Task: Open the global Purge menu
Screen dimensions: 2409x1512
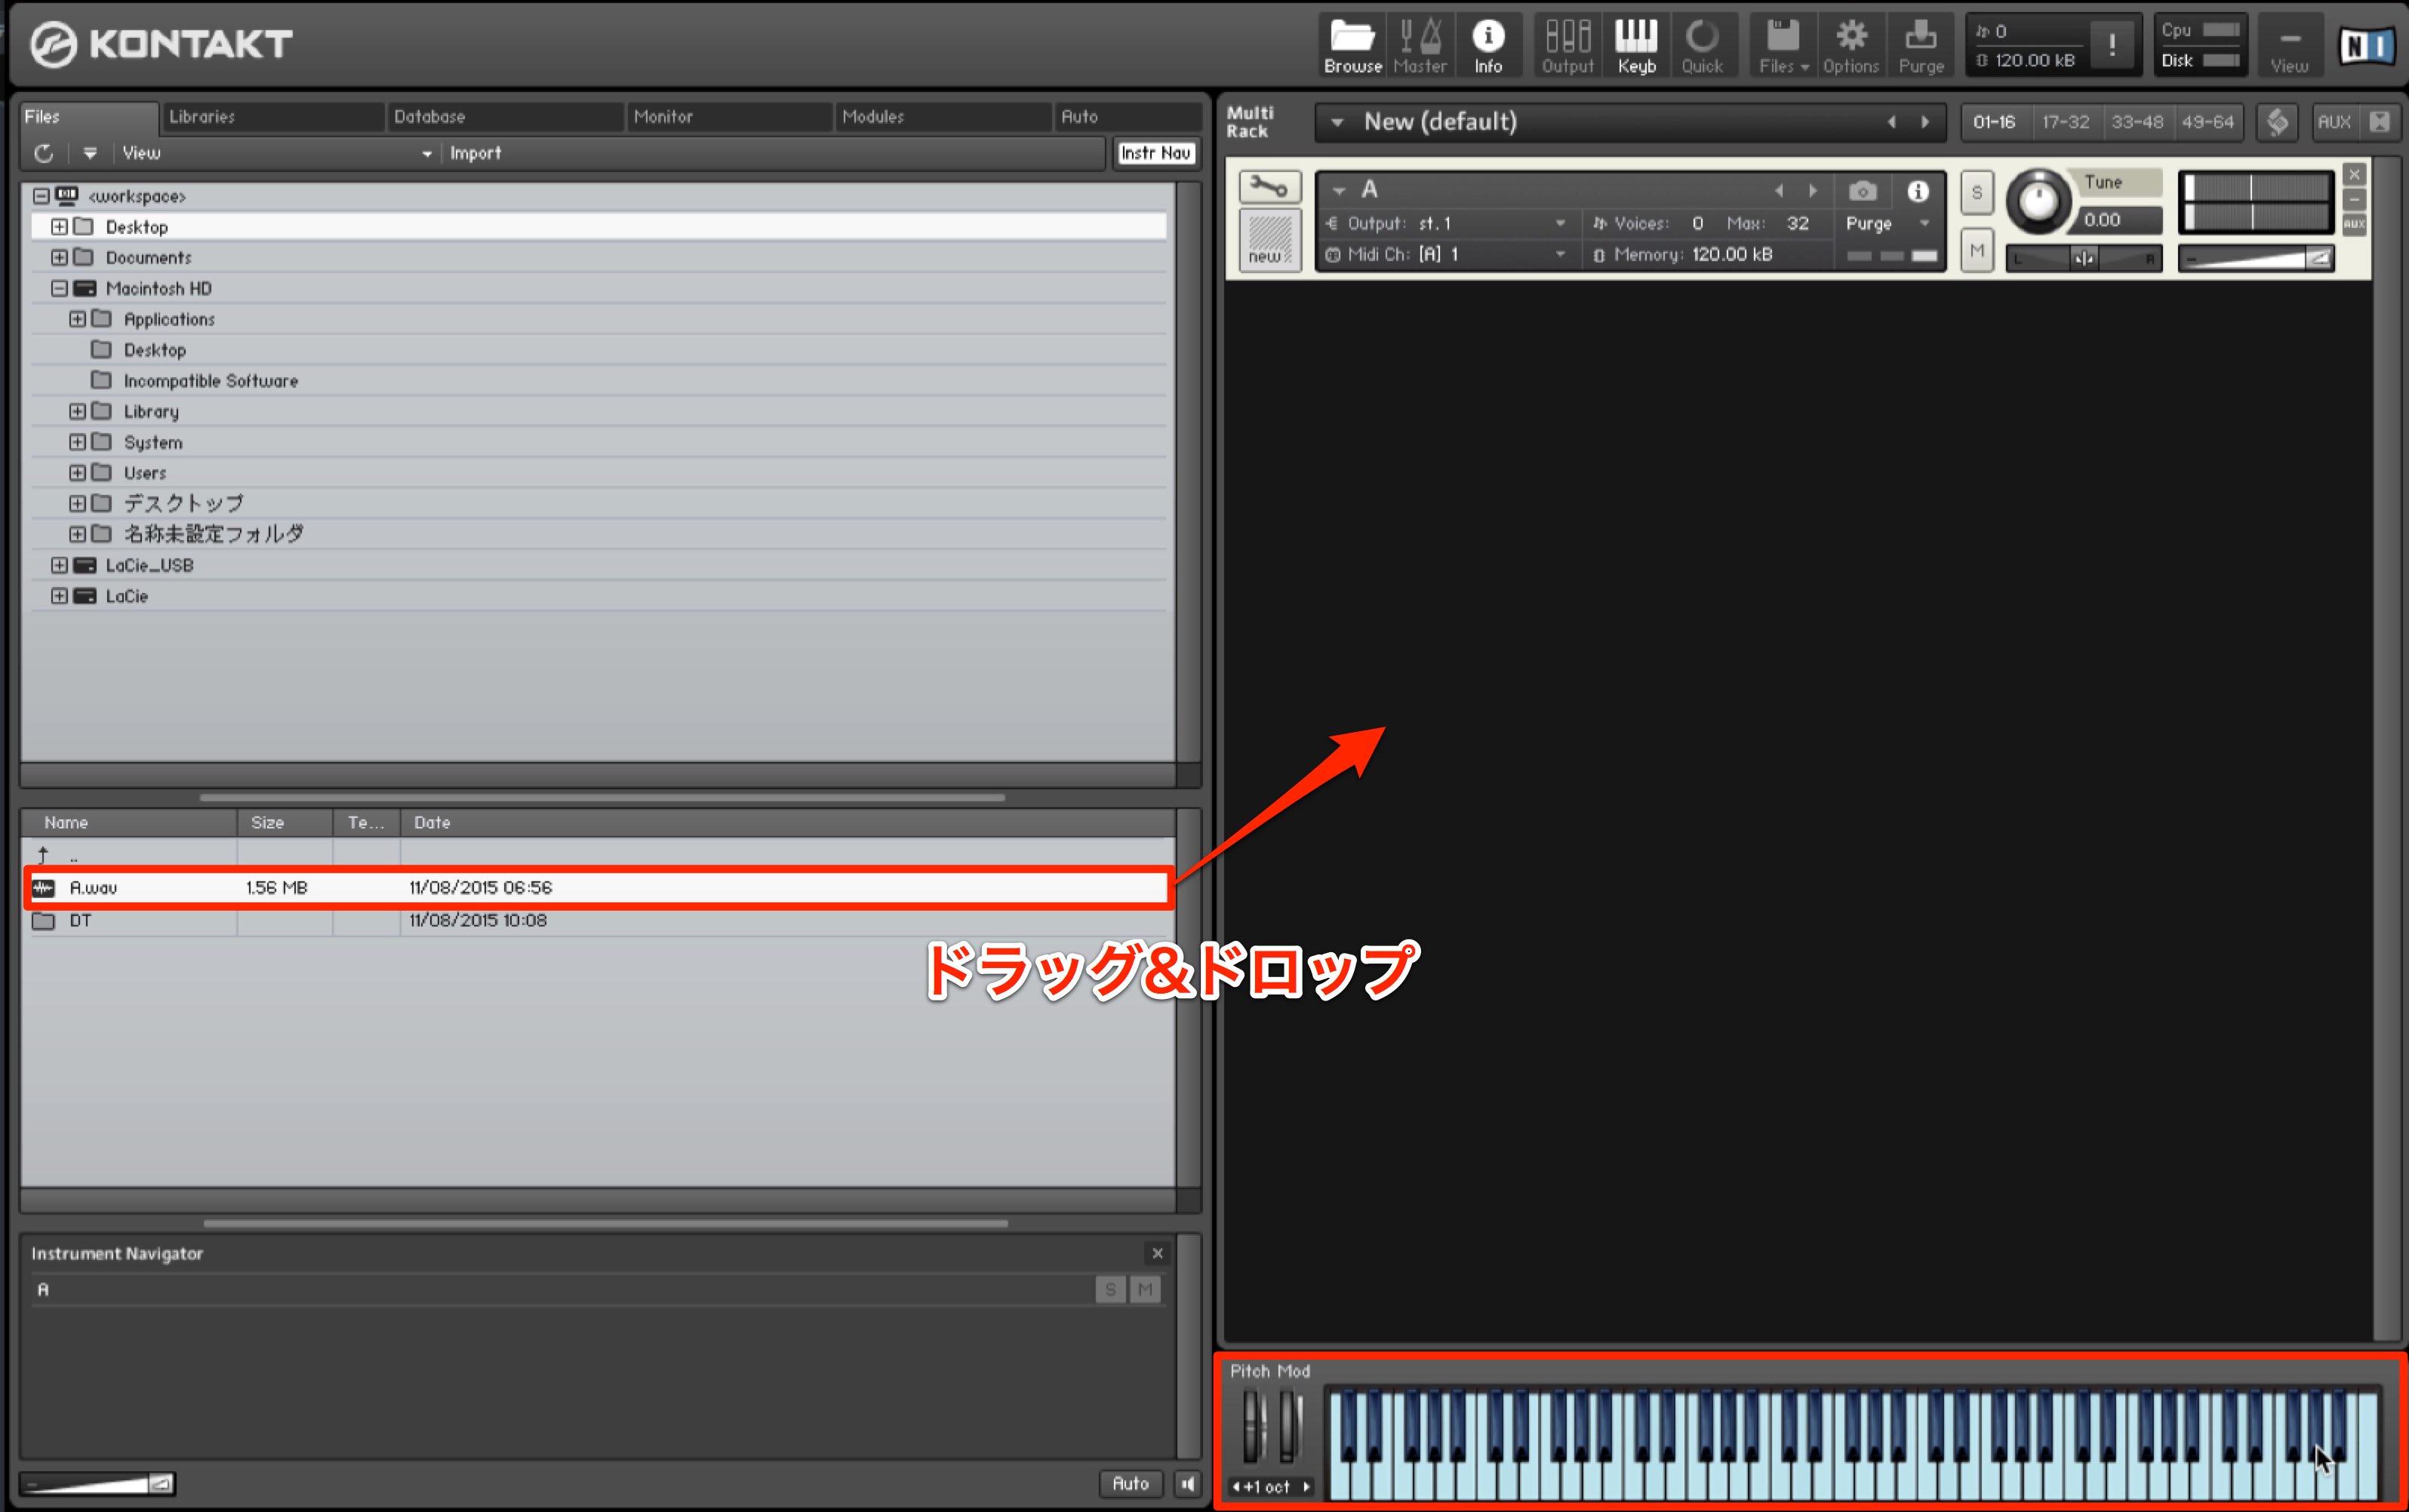Action: (1921, 46)
